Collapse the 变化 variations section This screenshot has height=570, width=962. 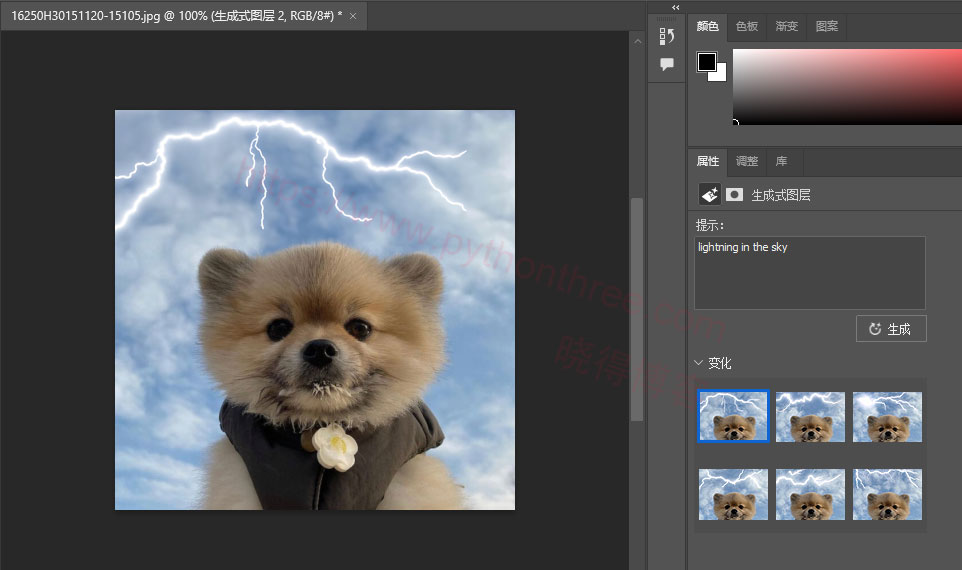click(698, 363)
